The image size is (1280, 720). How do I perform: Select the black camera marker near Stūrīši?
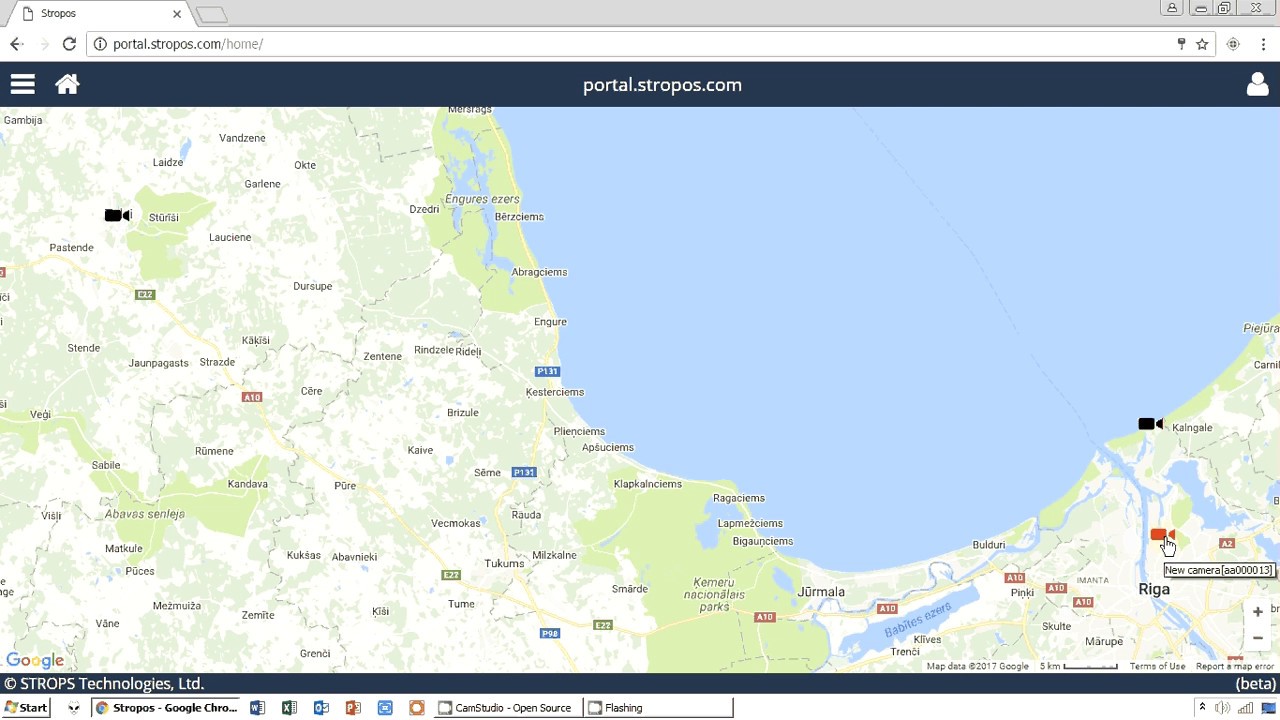[x=118, y=215]
